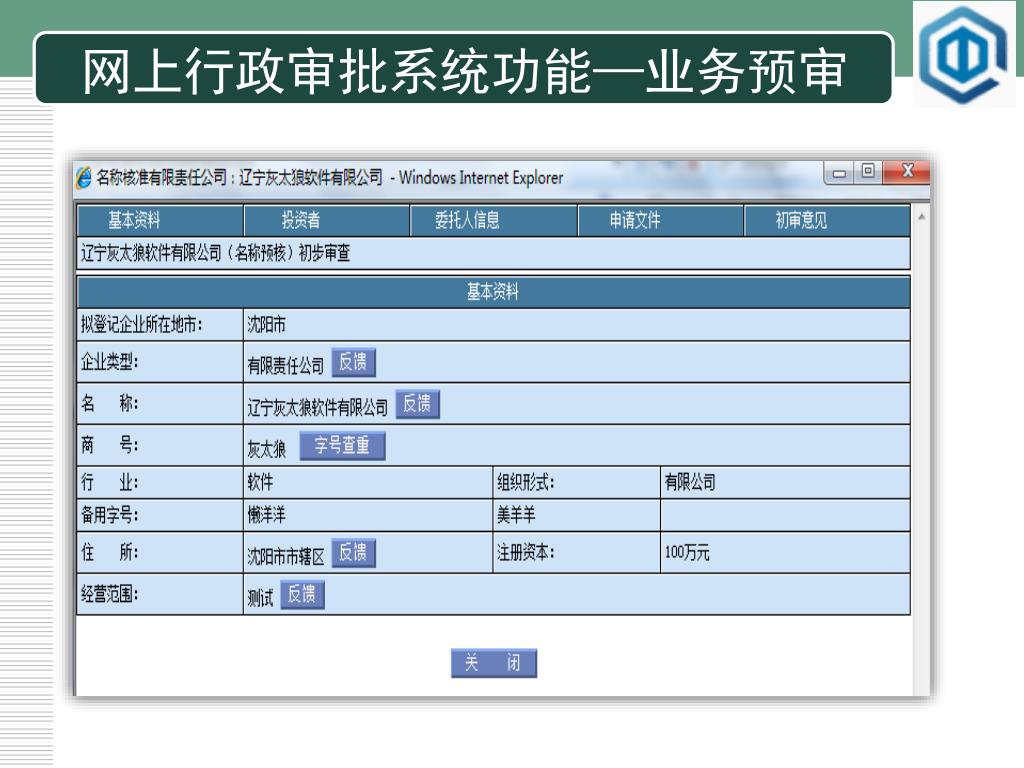Click the slide title 网上行政审批系统功能—业务预审
The image size is (1024, 768).
point(464,71)
